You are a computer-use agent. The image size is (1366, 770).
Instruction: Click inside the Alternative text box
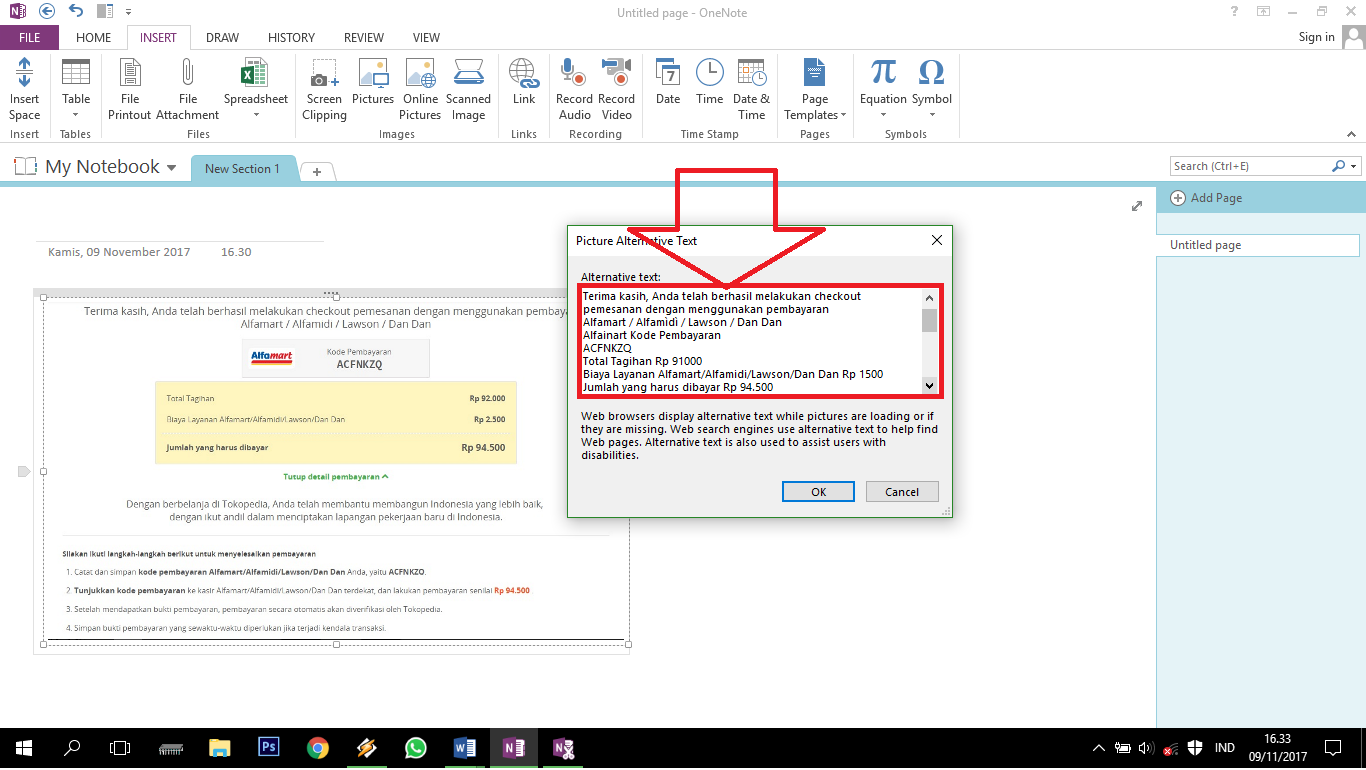[752, 340]
